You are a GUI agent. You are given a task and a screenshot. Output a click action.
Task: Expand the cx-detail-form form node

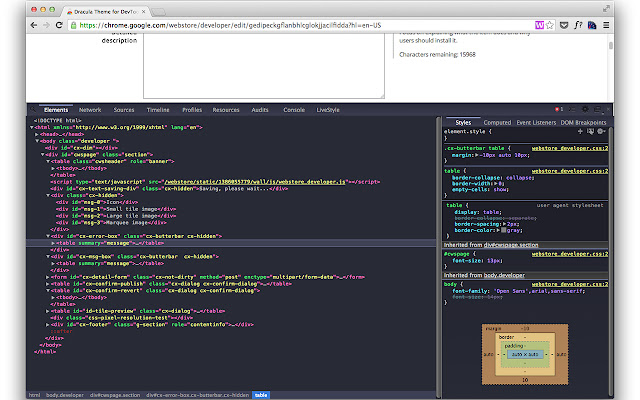(x=49, y=277)
